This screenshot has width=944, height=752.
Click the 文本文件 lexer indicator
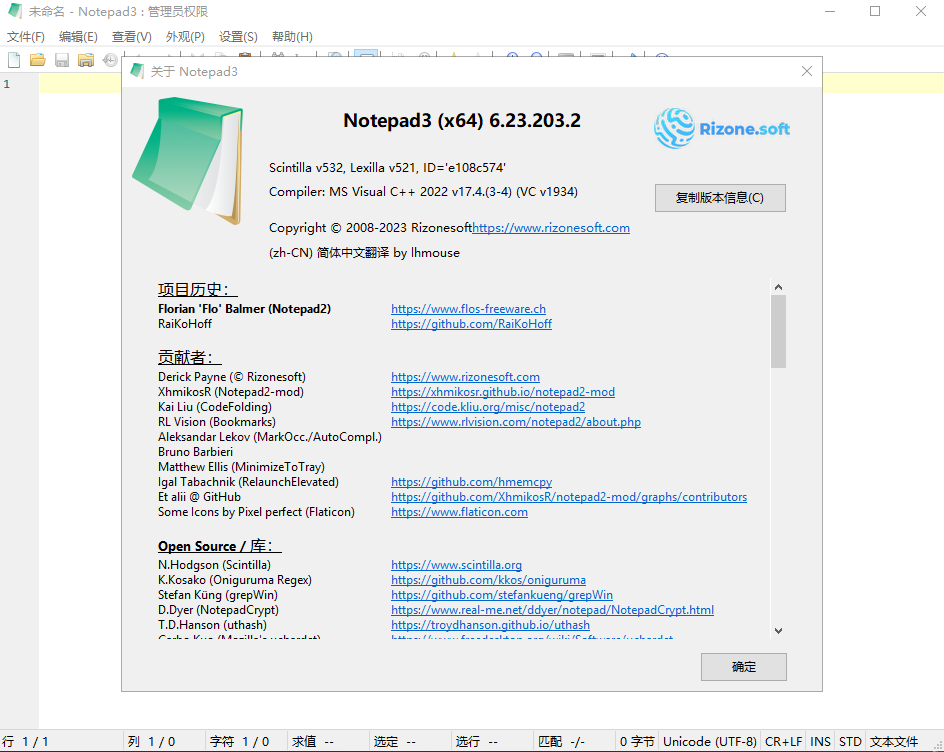894,742
